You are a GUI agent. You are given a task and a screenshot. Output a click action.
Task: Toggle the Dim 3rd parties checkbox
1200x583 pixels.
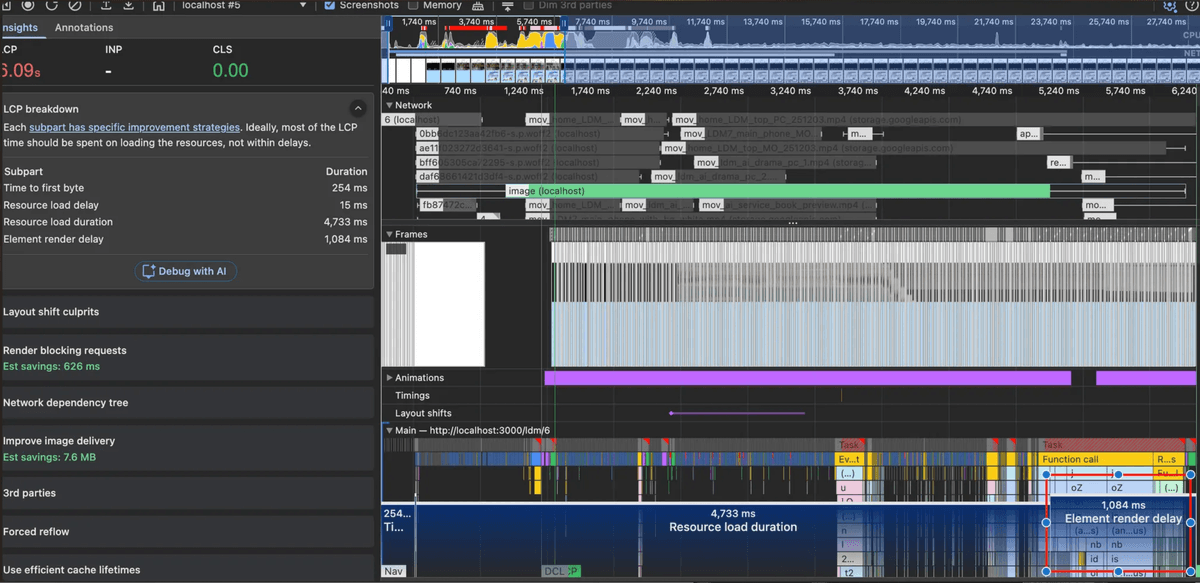coord(529,5)
